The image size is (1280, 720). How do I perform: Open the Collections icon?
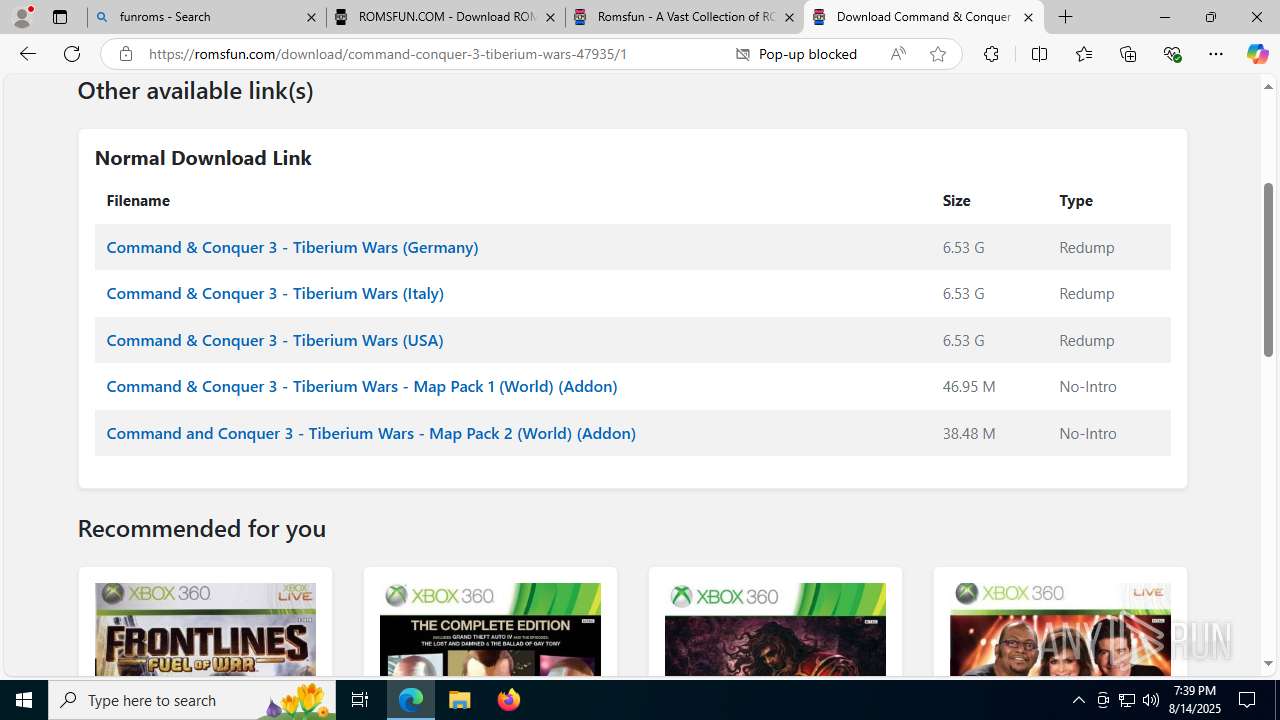click(1128, 54)
